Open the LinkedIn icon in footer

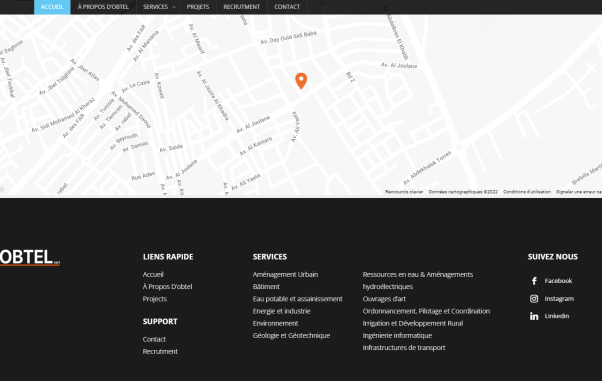tap(534, 316)
